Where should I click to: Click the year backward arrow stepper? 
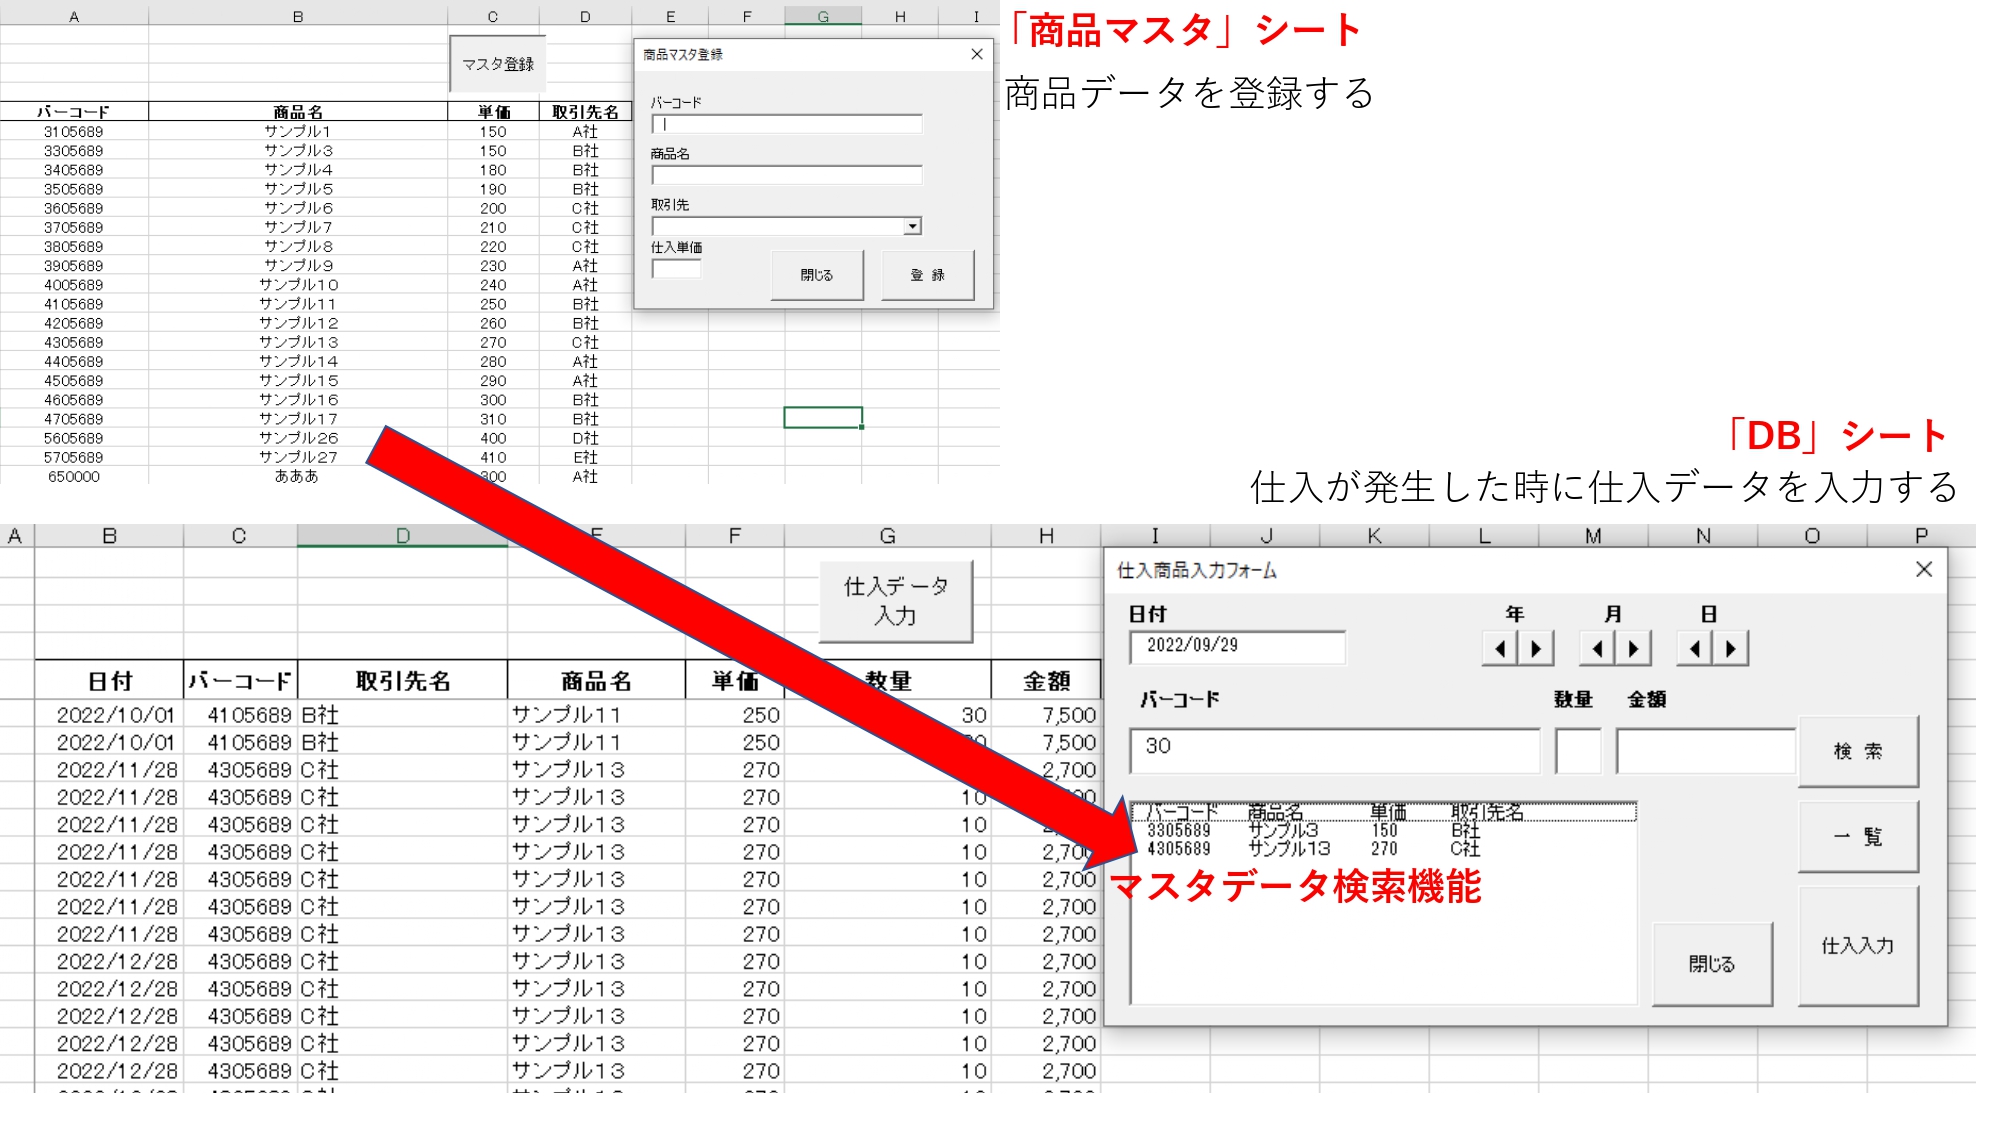point(1500,648)
